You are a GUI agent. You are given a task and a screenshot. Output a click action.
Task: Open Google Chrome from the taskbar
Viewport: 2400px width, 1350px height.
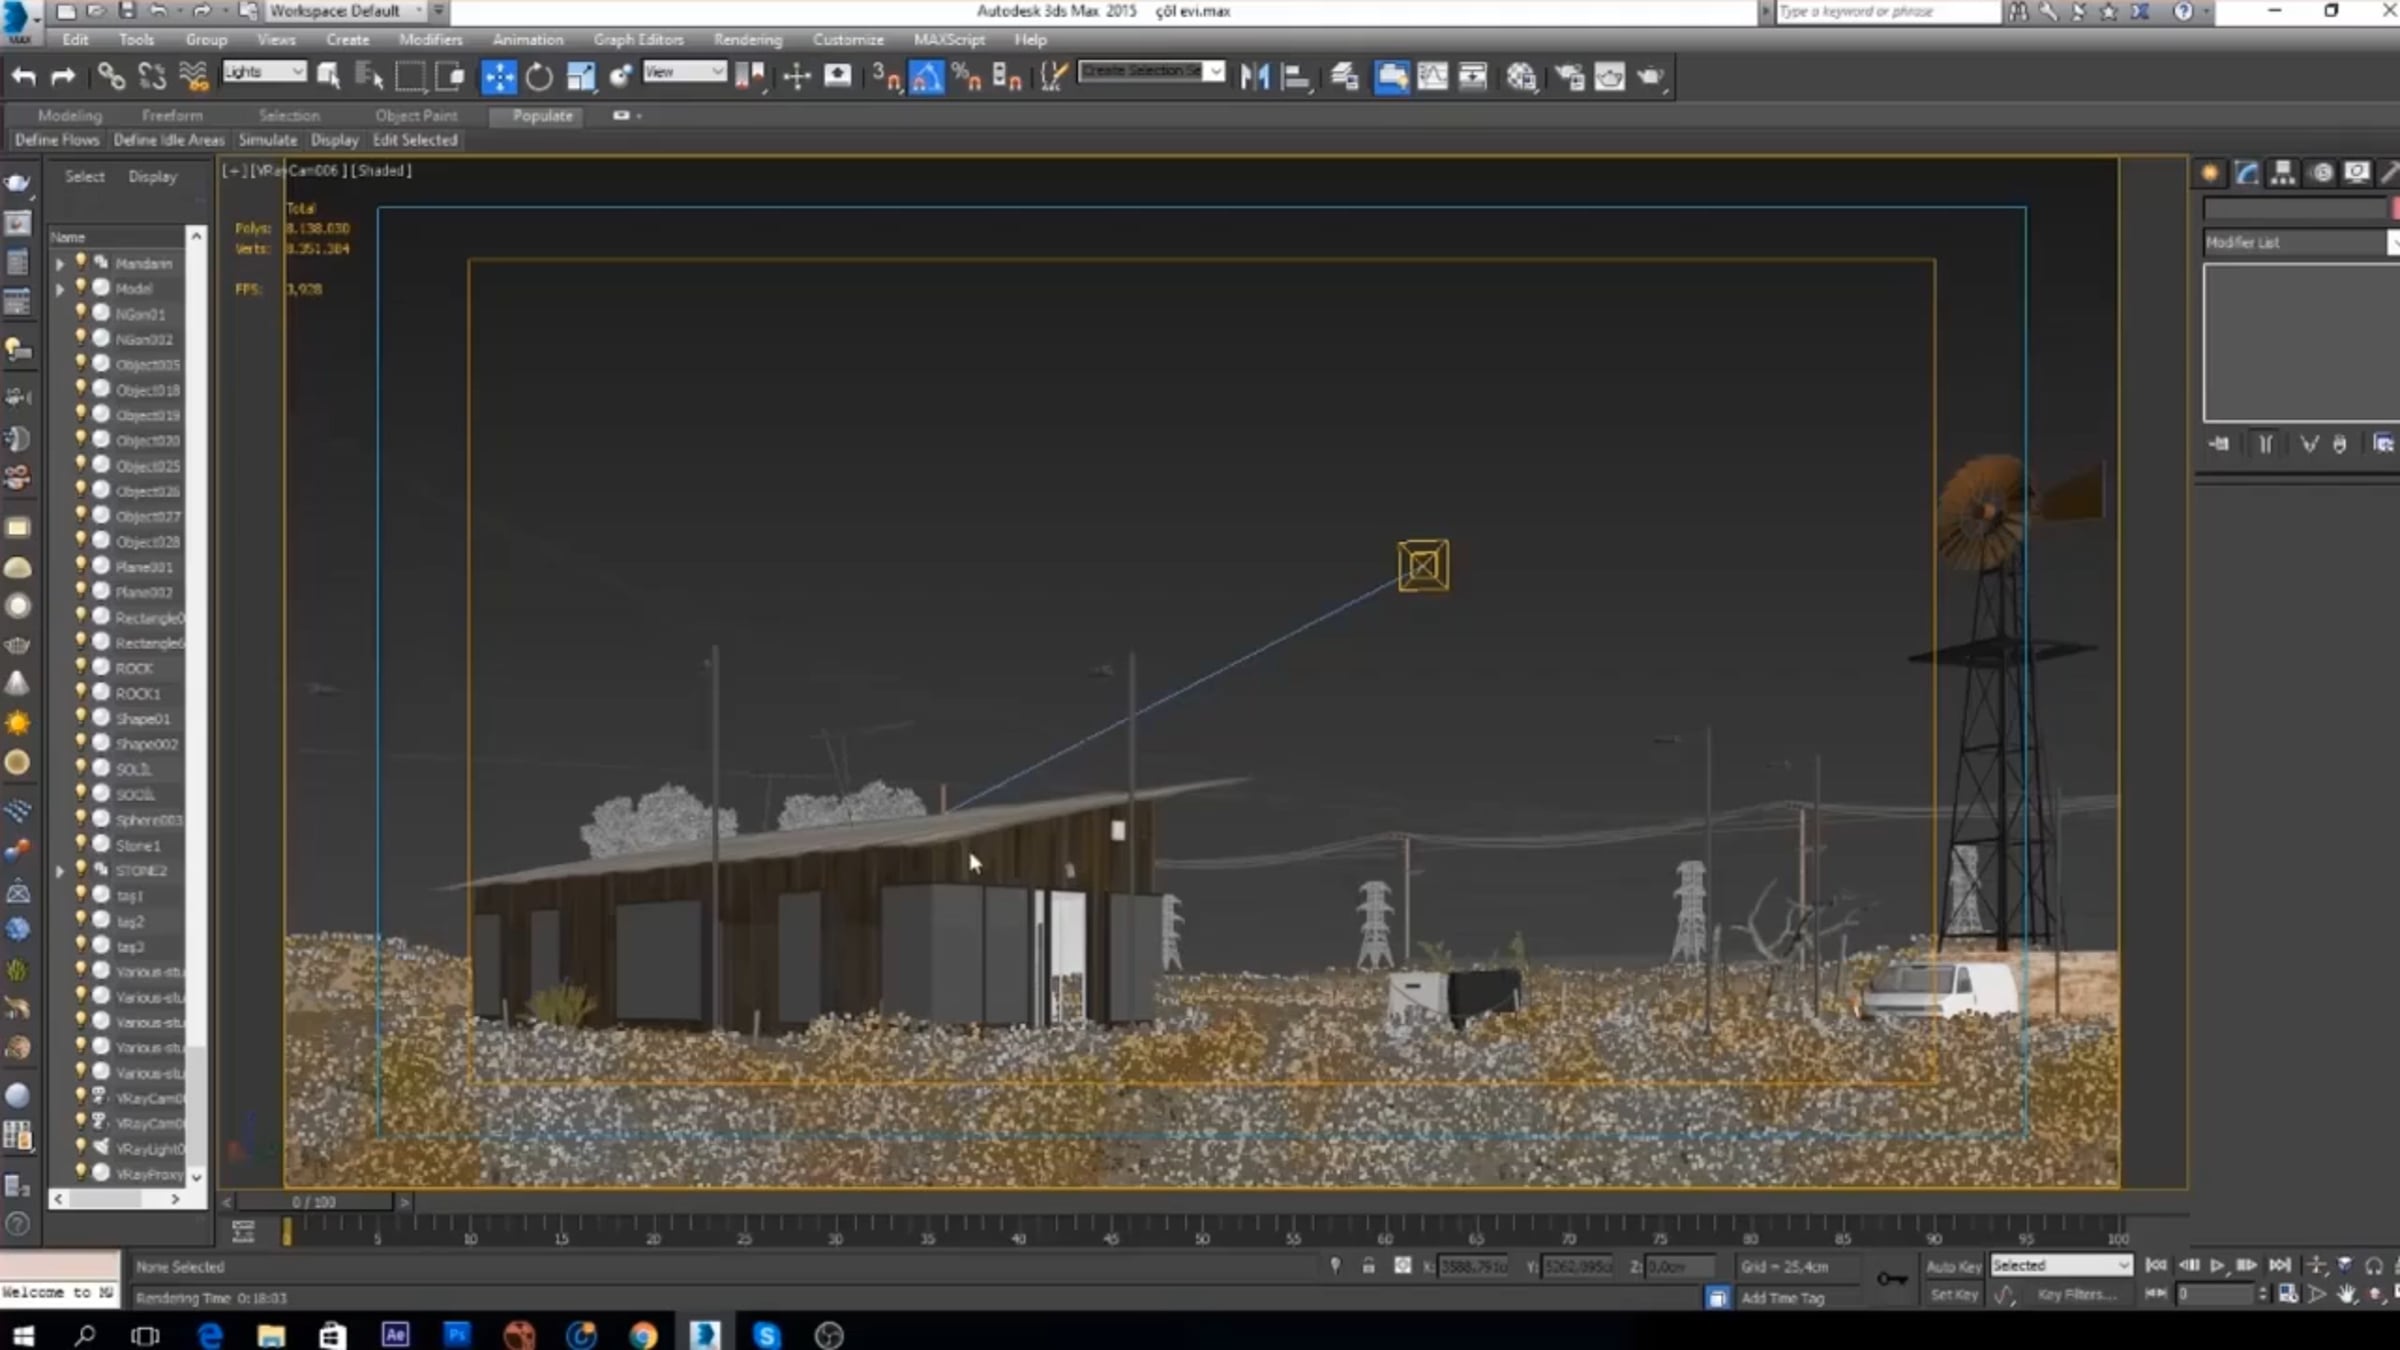point(643,1334)
